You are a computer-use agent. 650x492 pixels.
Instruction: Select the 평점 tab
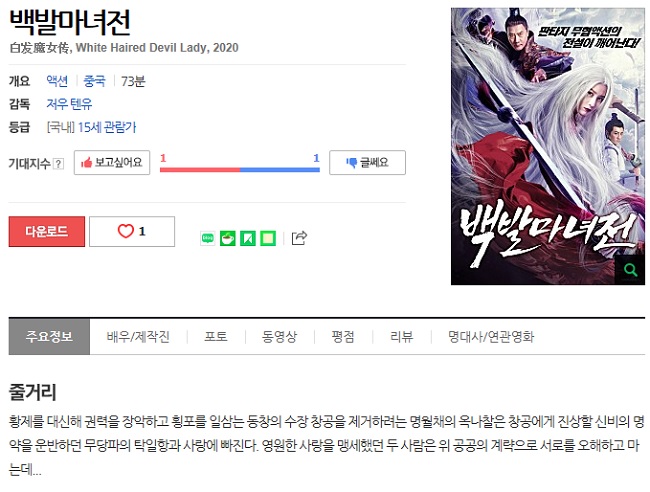[343, 337]
